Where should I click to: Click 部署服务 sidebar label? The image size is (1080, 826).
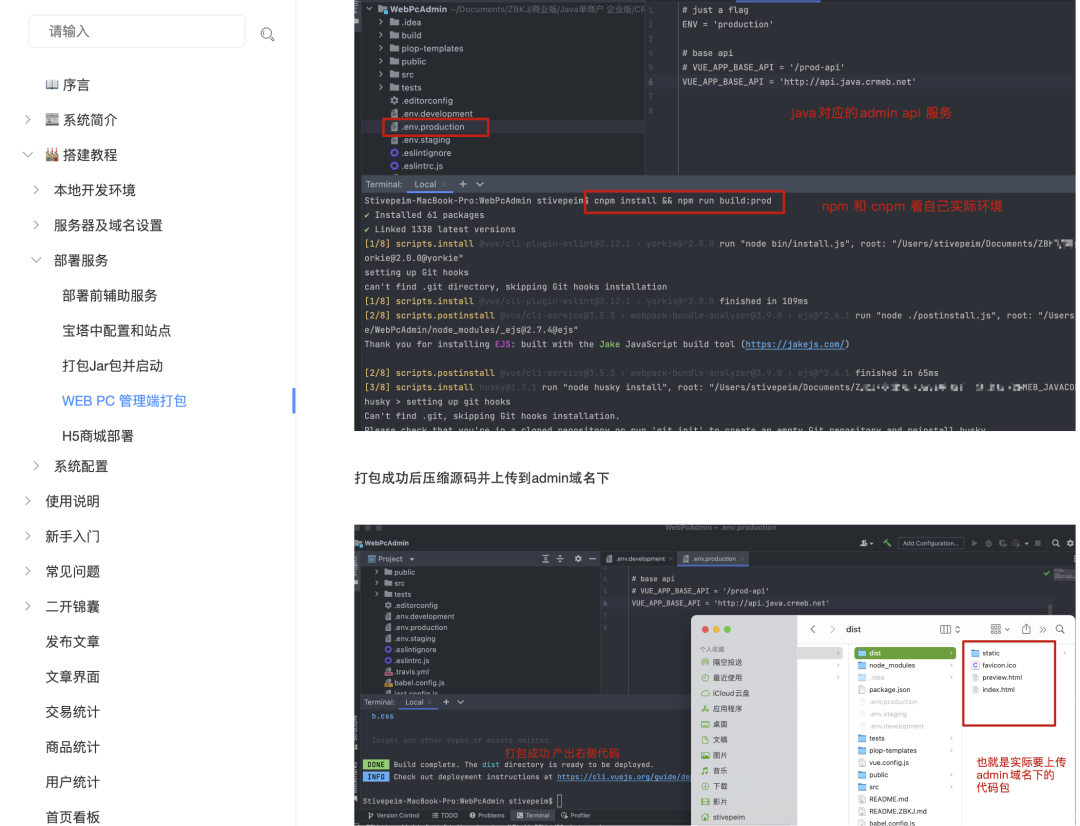81,260
